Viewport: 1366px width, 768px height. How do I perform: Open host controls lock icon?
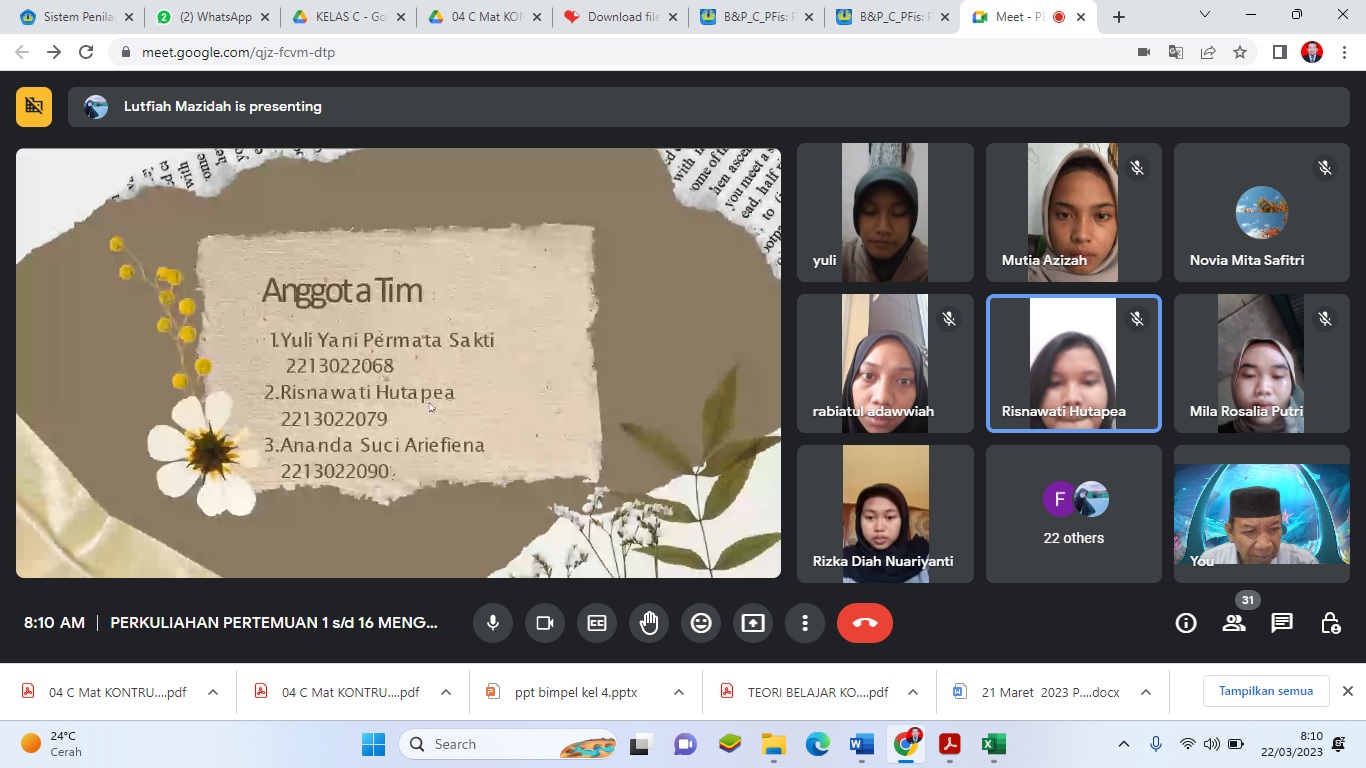click(1330, 623)
